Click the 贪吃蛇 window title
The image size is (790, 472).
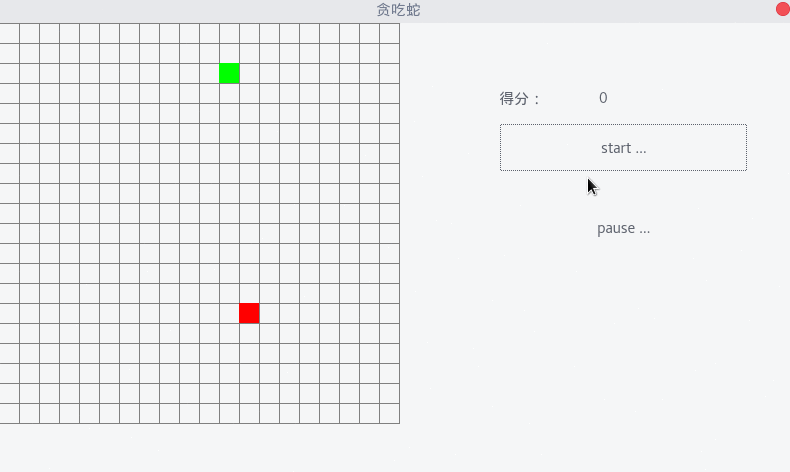click(398, 10)
